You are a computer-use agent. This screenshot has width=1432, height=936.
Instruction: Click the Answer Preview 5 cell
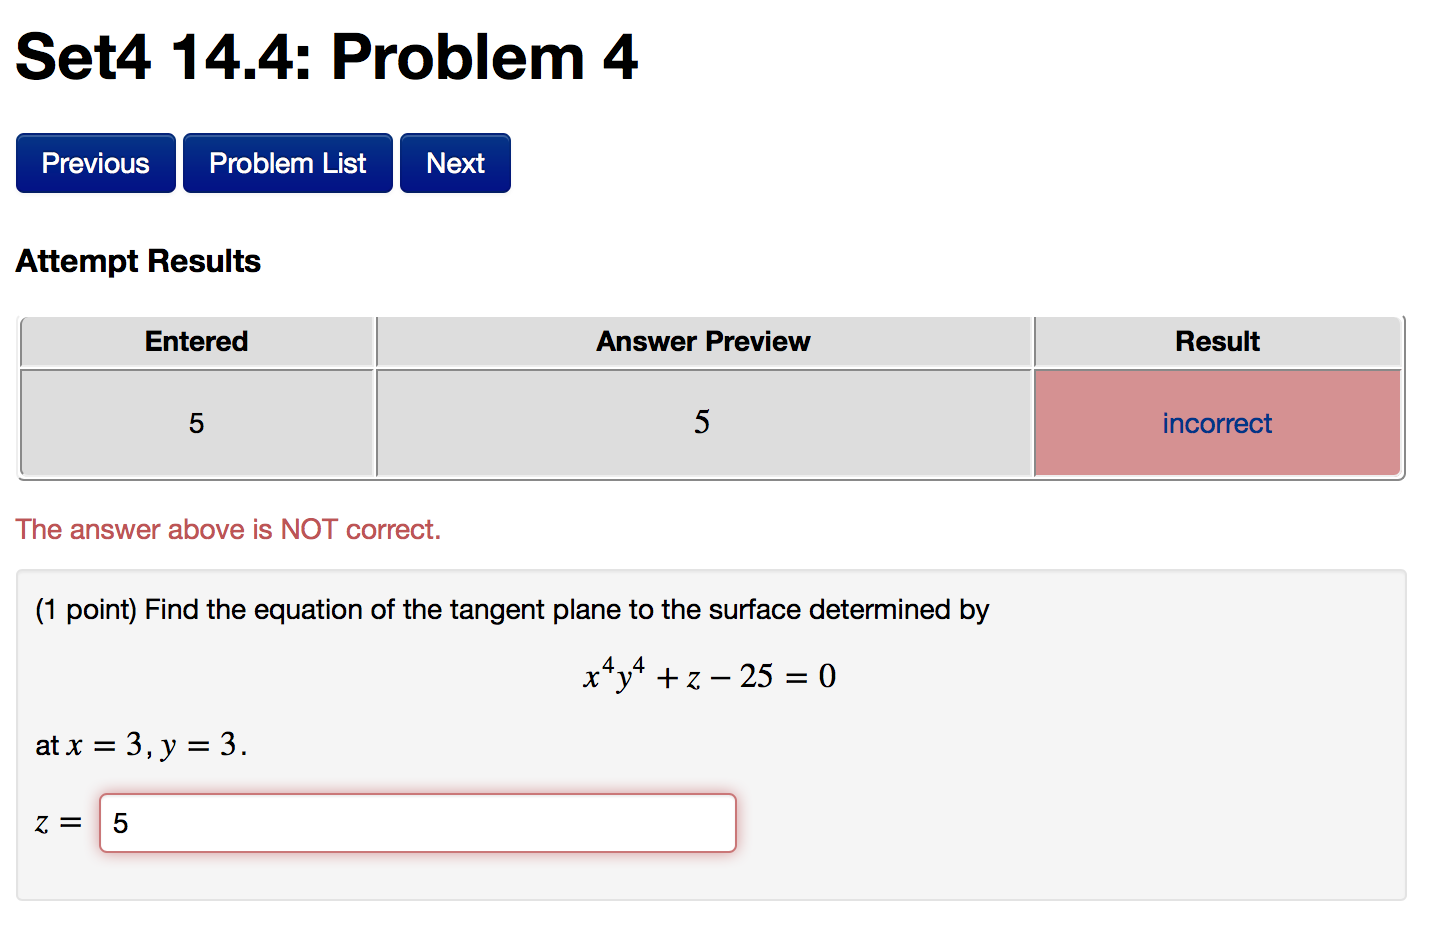(x=702, y=423)
